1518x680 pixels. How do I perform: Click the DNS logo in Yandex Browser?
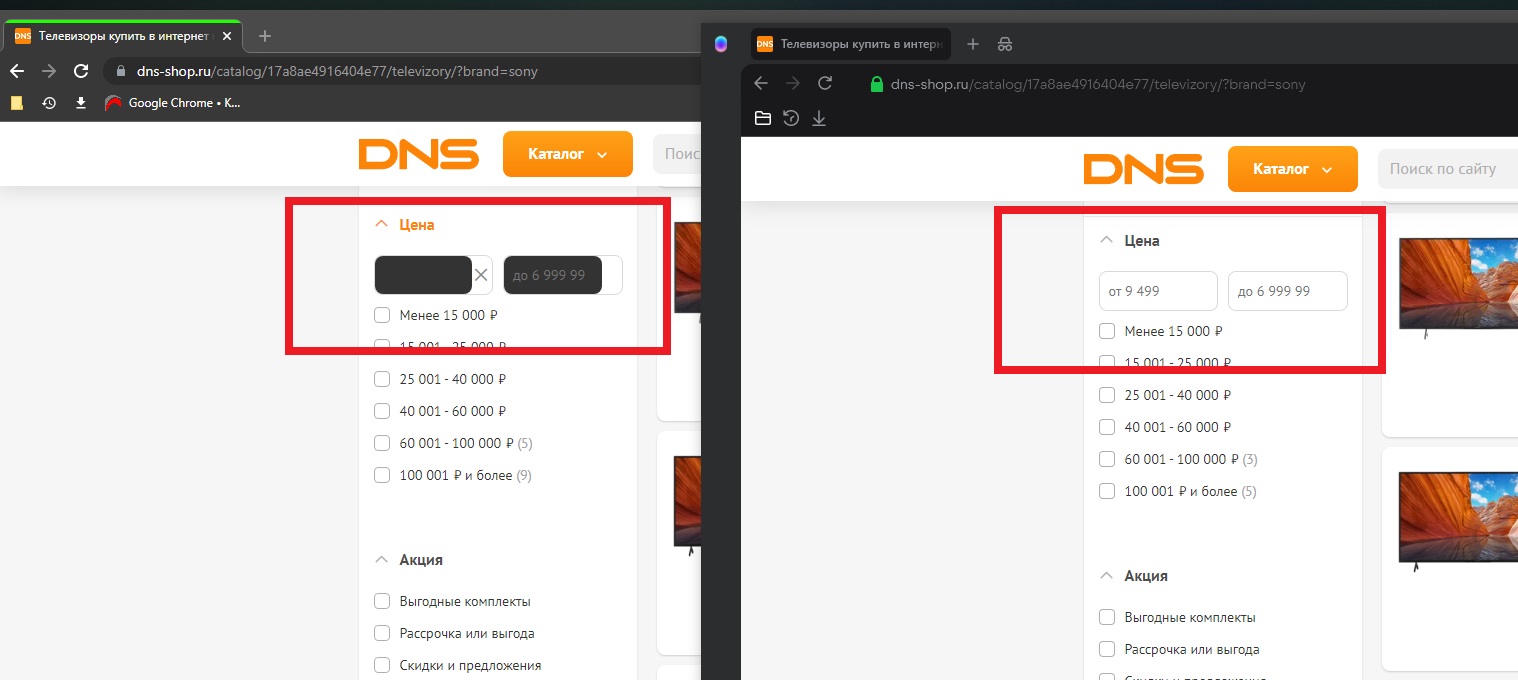[x=1144, y=170]
